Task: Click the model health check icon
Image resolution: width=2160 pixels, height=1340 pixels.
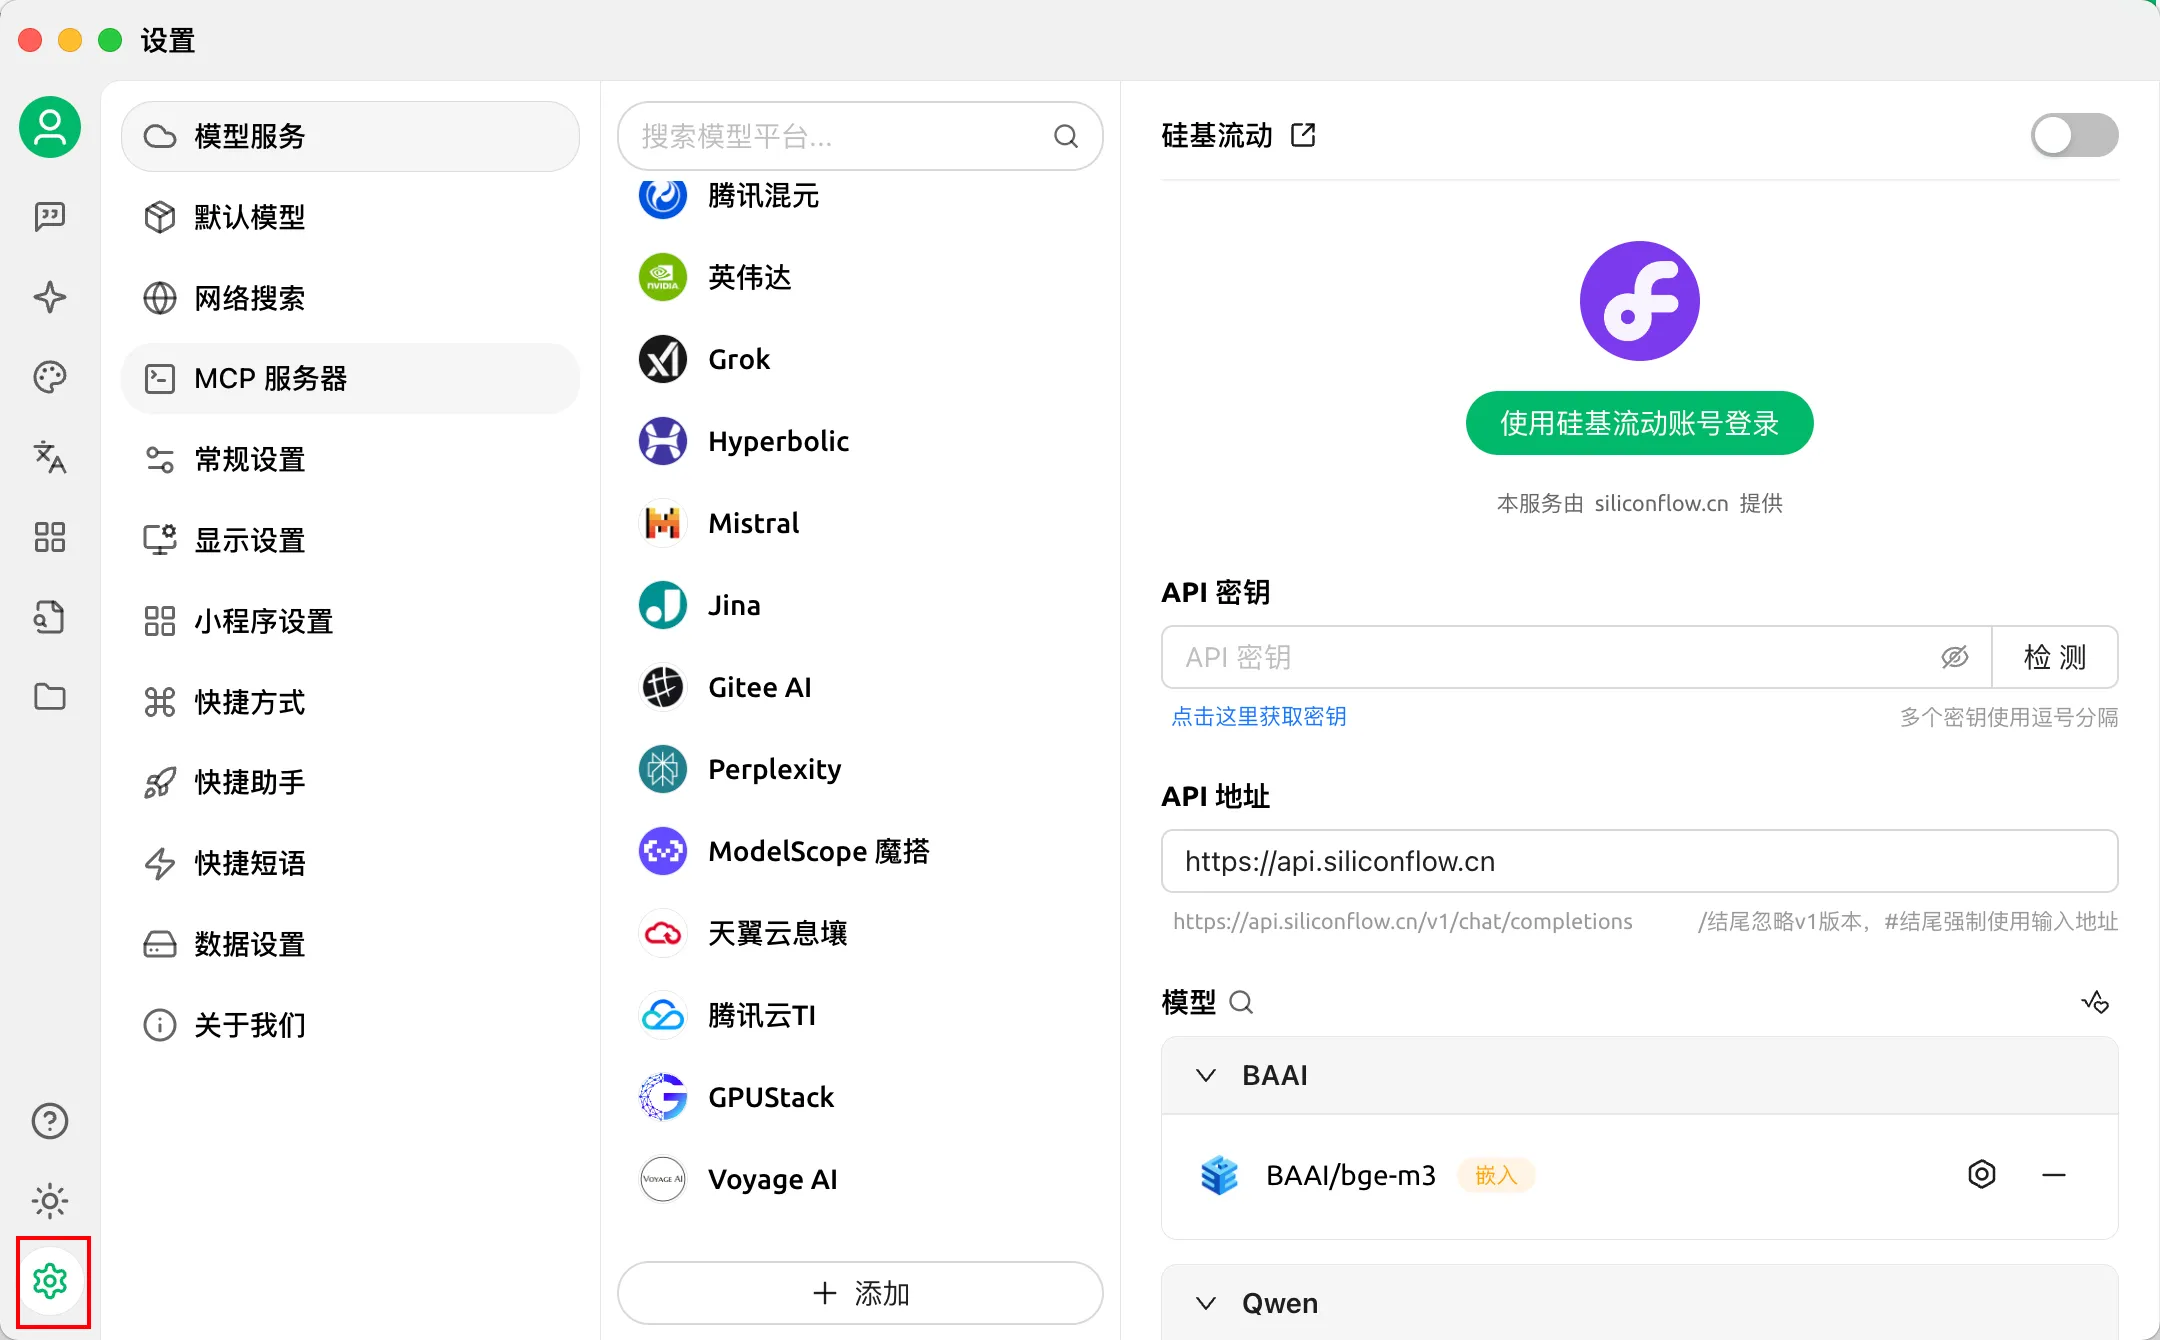Action: [2095, 1001]
